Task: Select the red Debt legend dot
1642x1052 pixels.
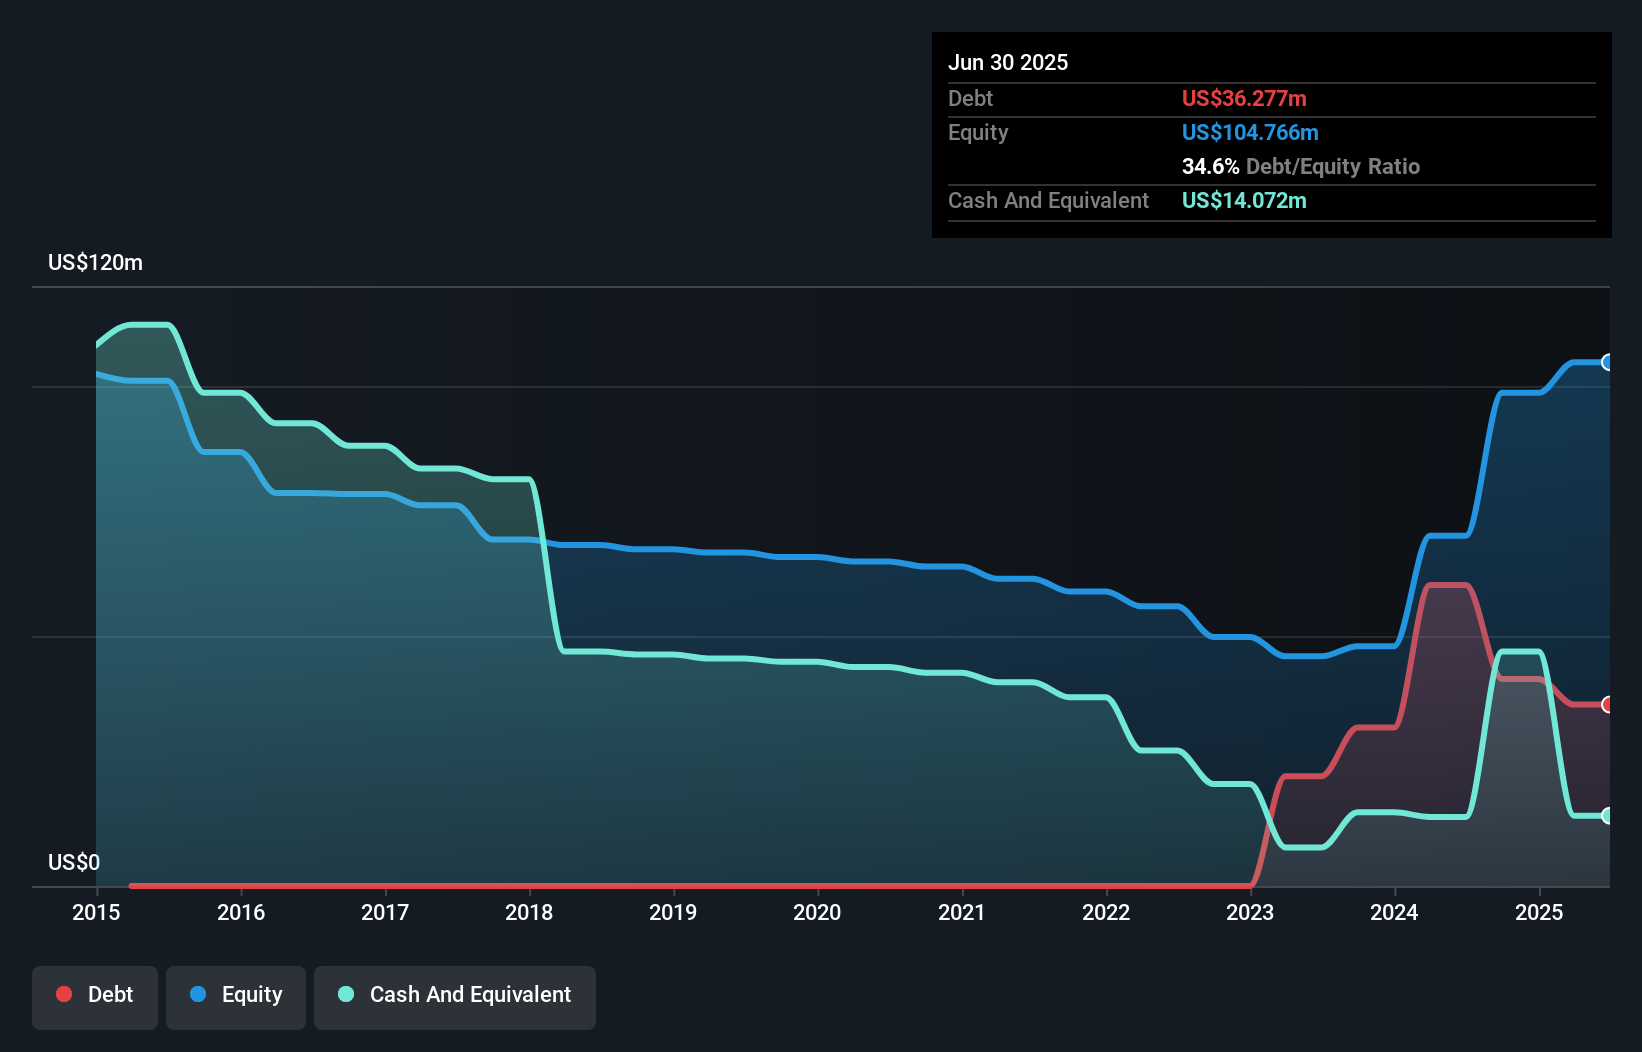Action: point(64,994)
